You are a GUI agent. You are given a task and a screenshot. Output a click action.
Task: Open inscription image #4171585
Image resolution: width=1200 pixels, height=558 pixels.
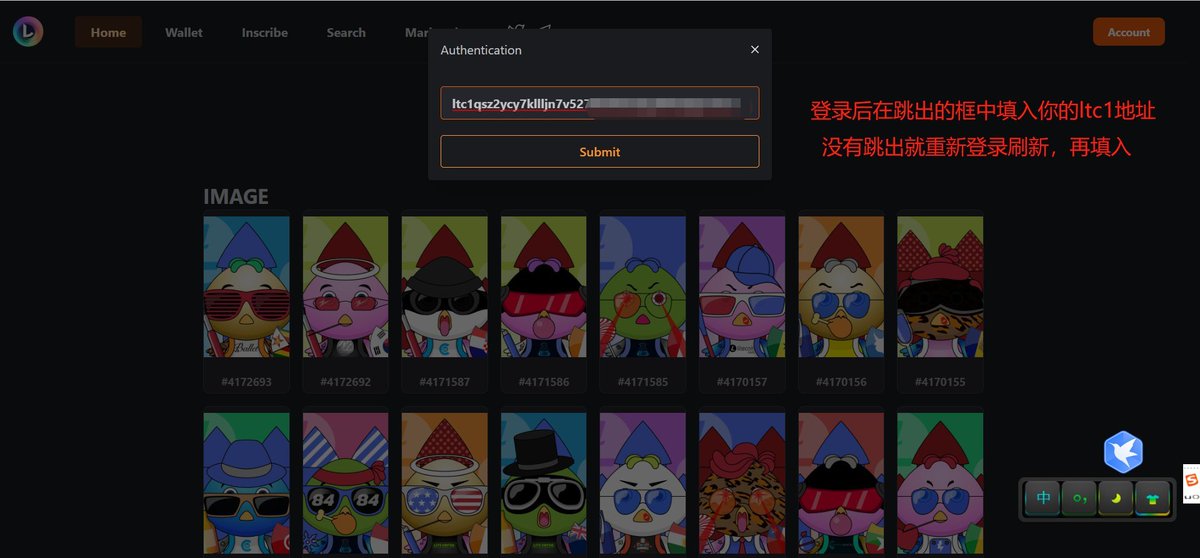[x=642, y=287]
